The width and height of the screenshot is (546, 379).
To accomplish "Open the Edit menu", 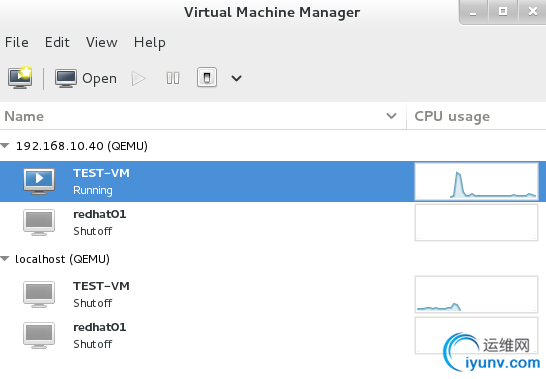I will 57,42.
